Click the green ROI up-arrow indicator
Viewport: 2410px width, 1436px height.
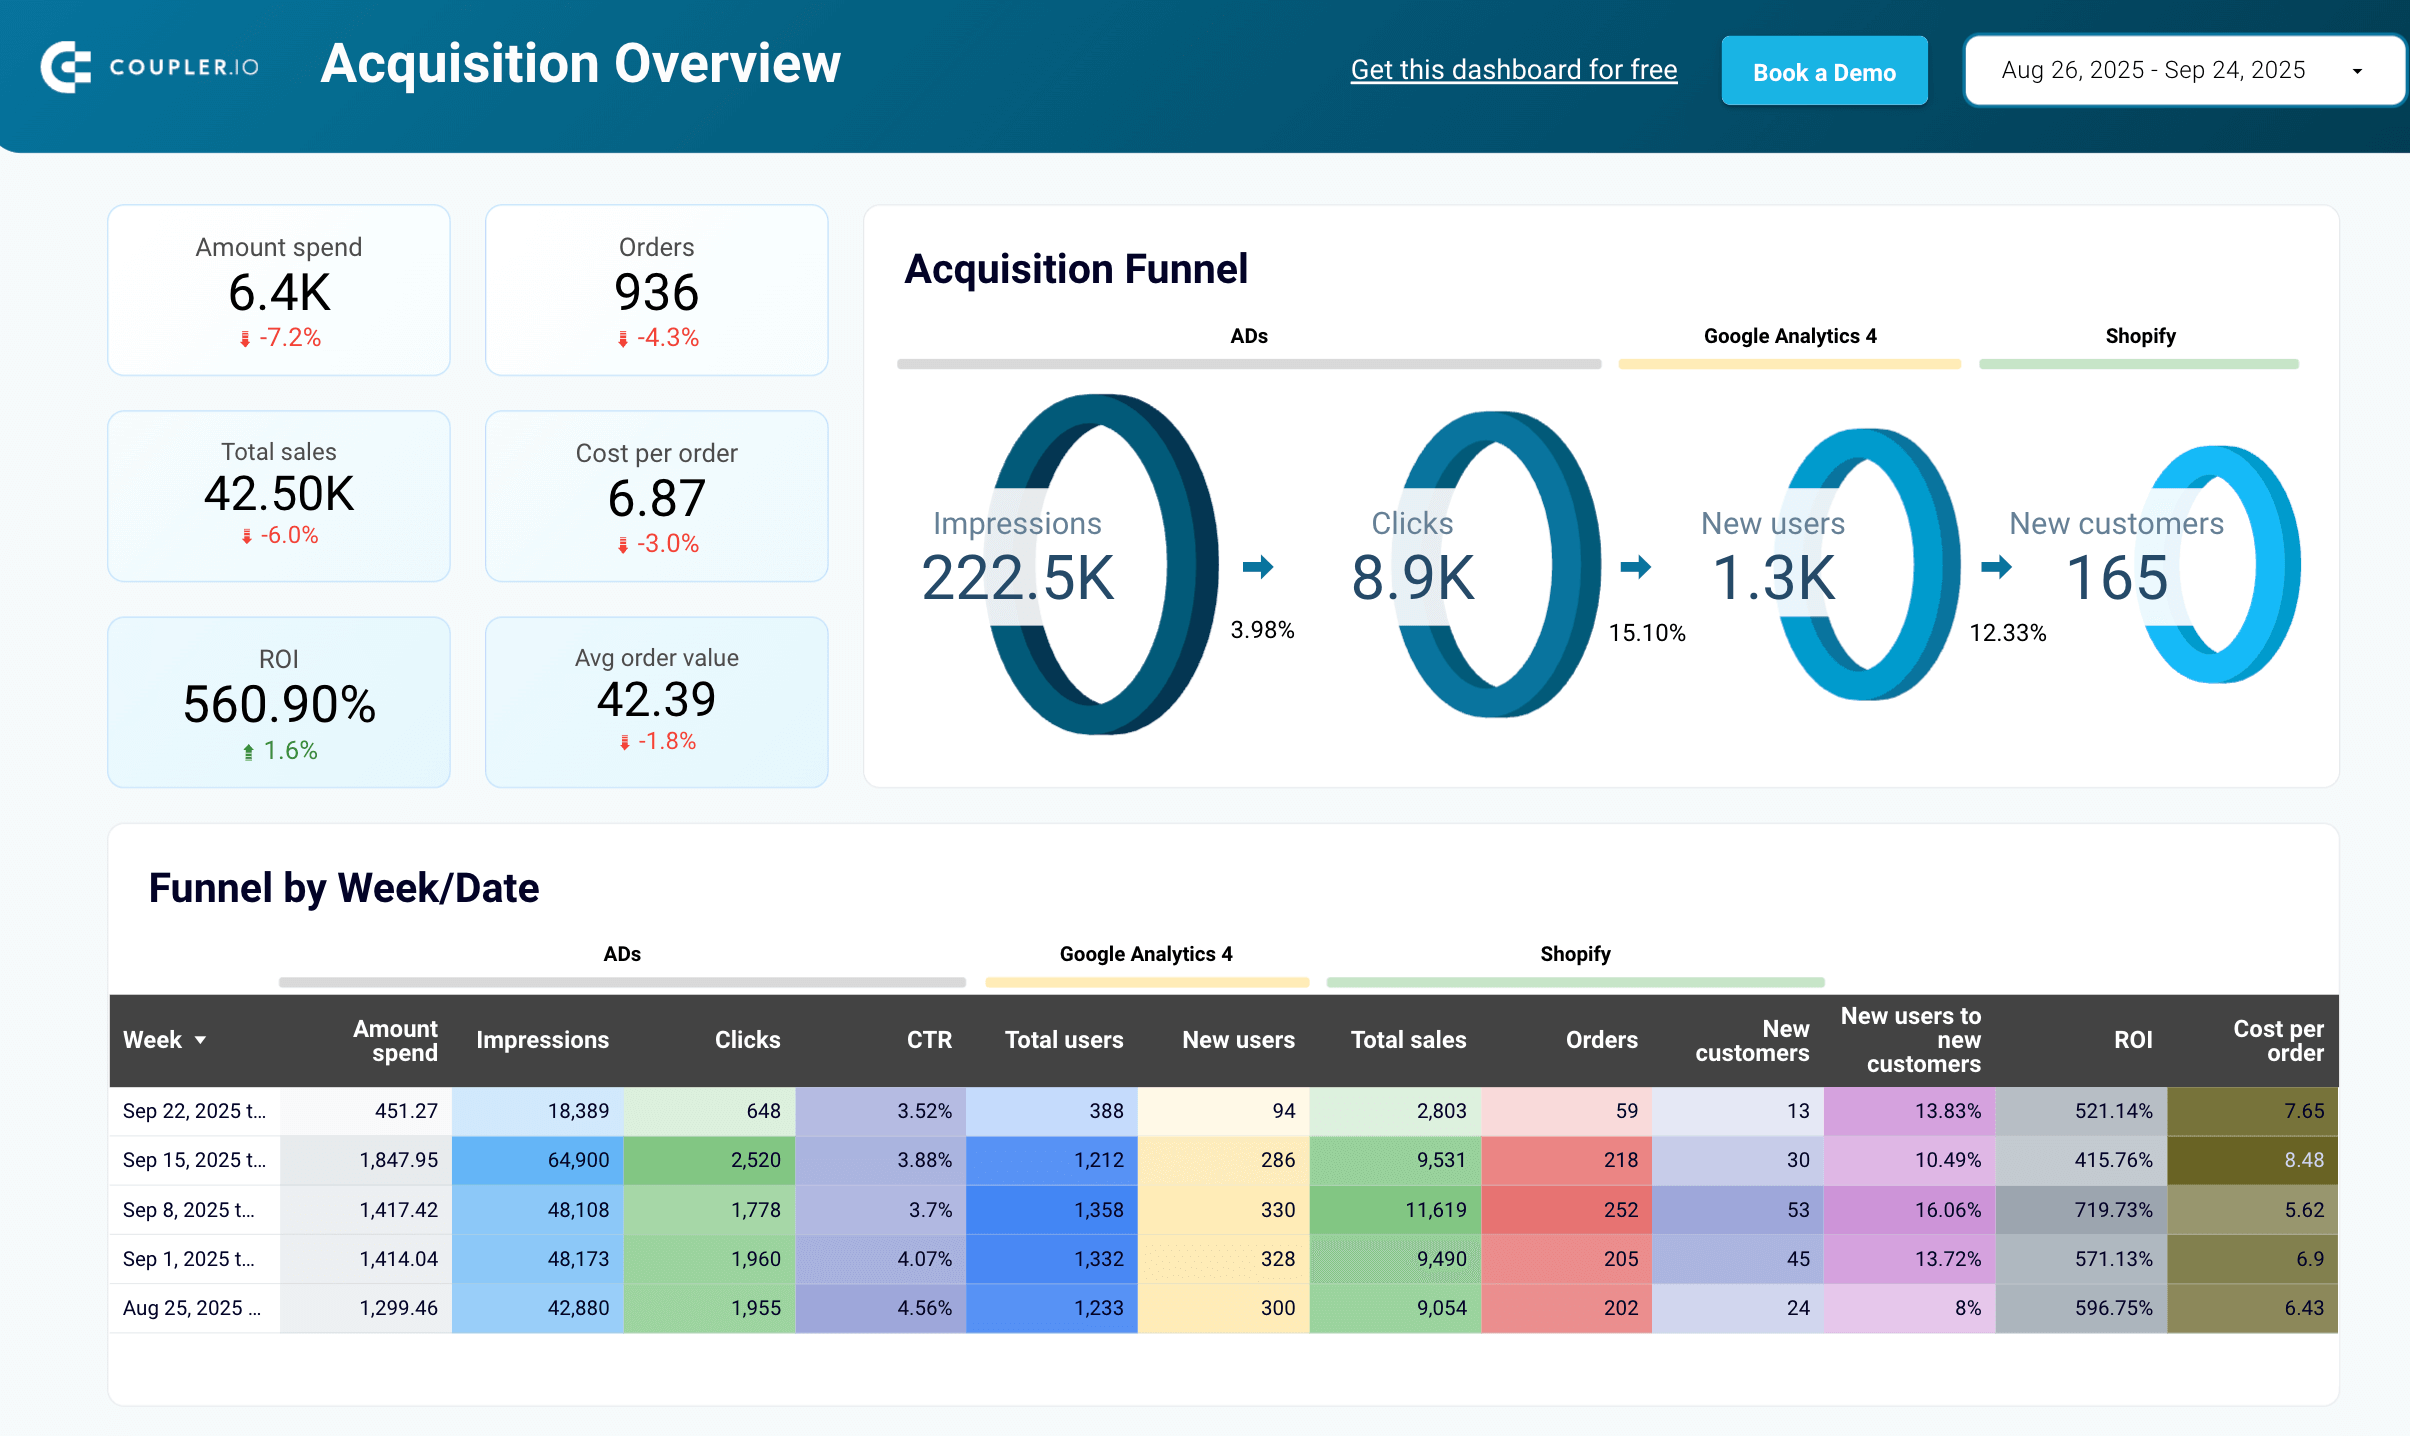(x=248, y=752)
